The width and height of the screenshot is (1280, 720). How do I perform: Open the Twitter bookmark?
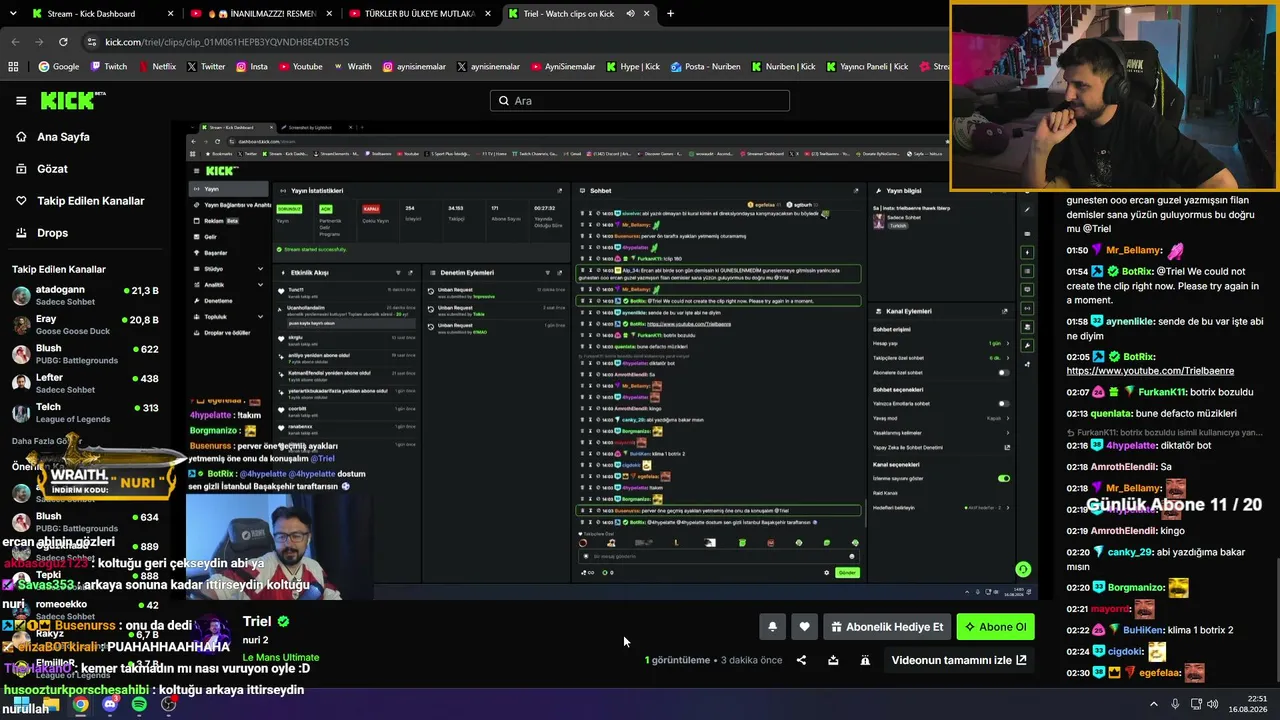205,67
